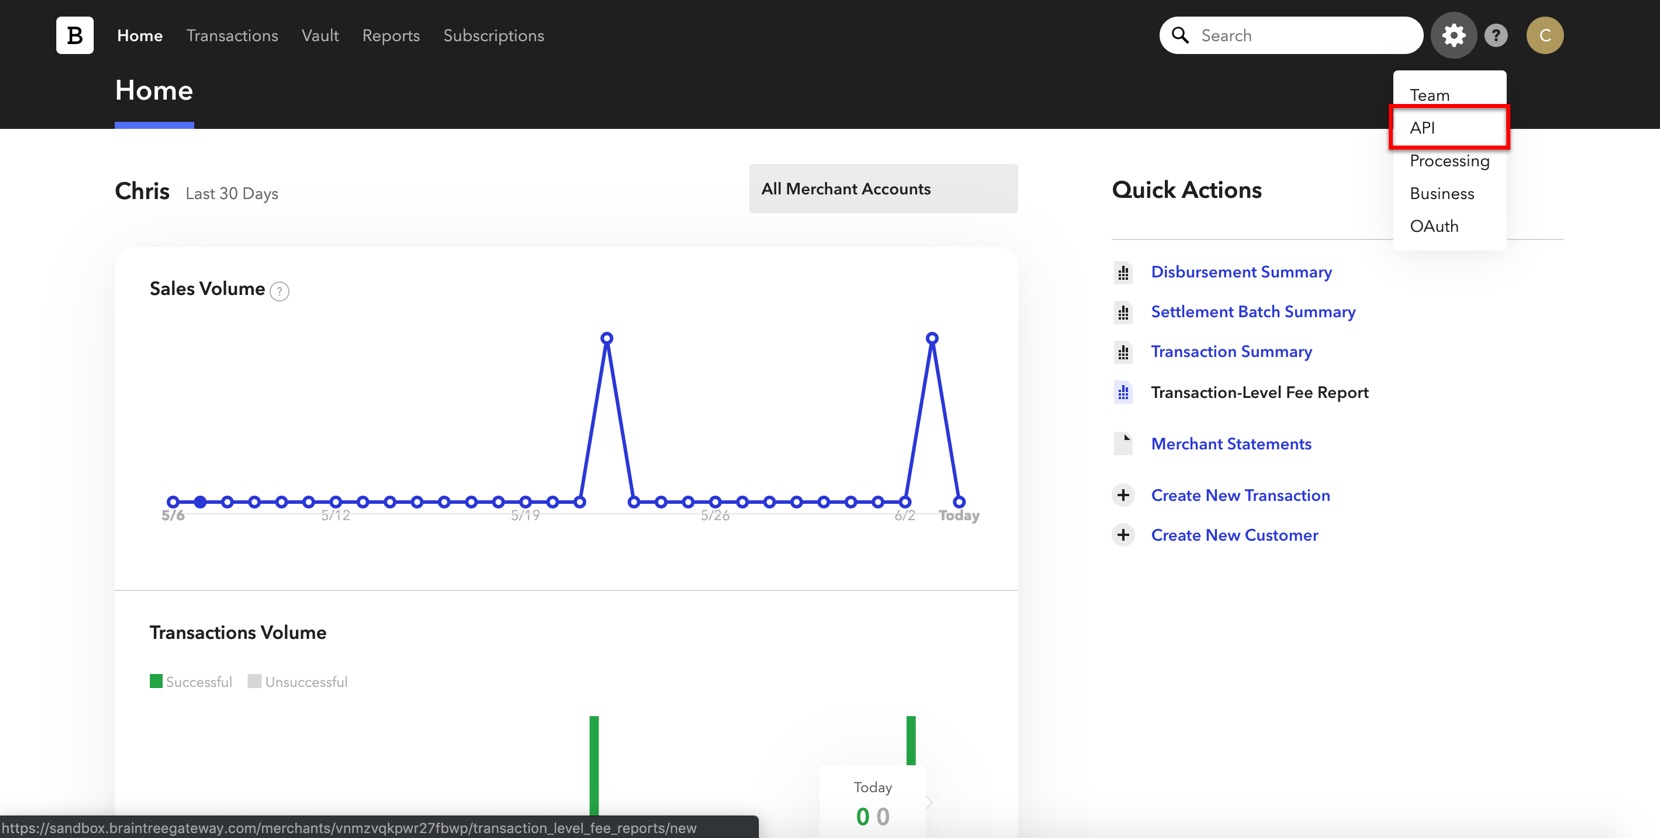This screenshot has width=1660, height=838.
Task: Open the Transaction-Level Fee Report link
Action: pos(1259,392)
